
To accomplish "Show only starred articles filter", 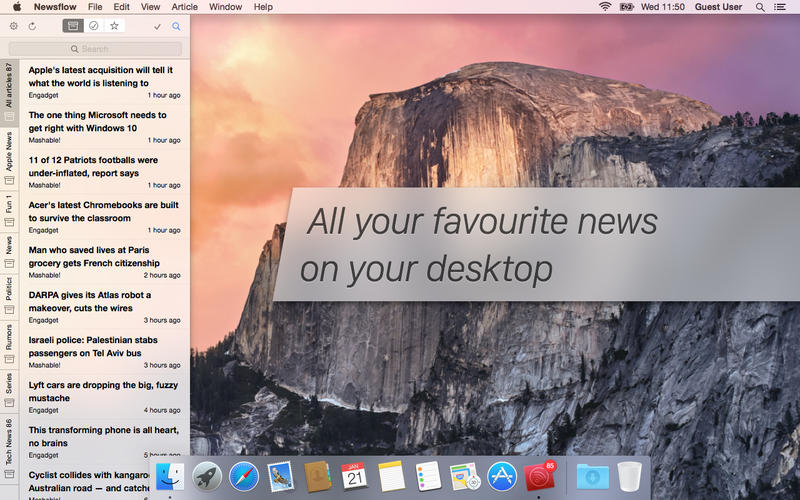I will [114, 26].
